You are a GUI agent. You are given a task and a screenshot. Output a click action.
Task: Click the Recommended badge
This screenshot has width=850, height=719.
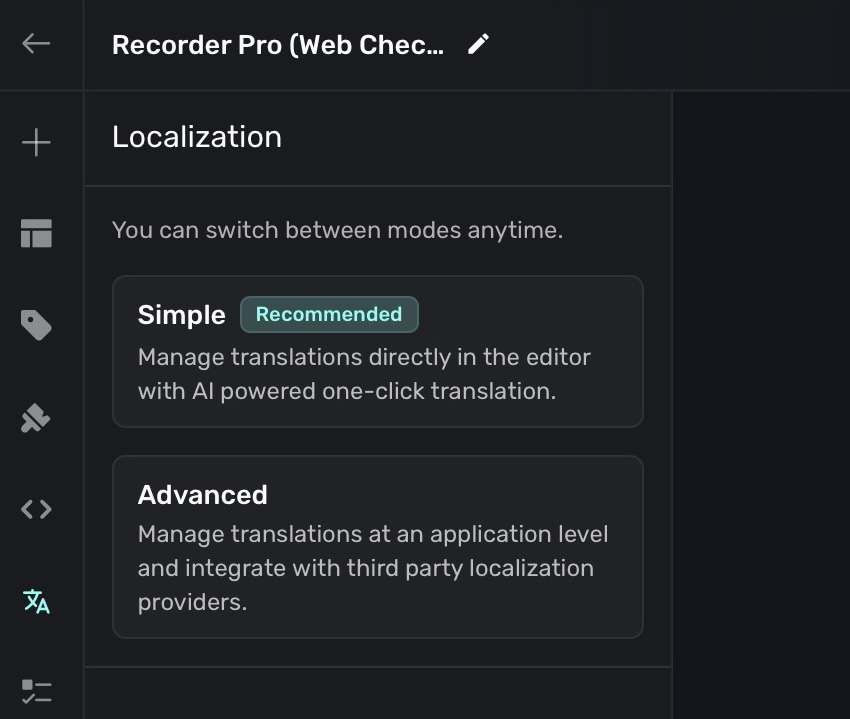click(329, 314)
